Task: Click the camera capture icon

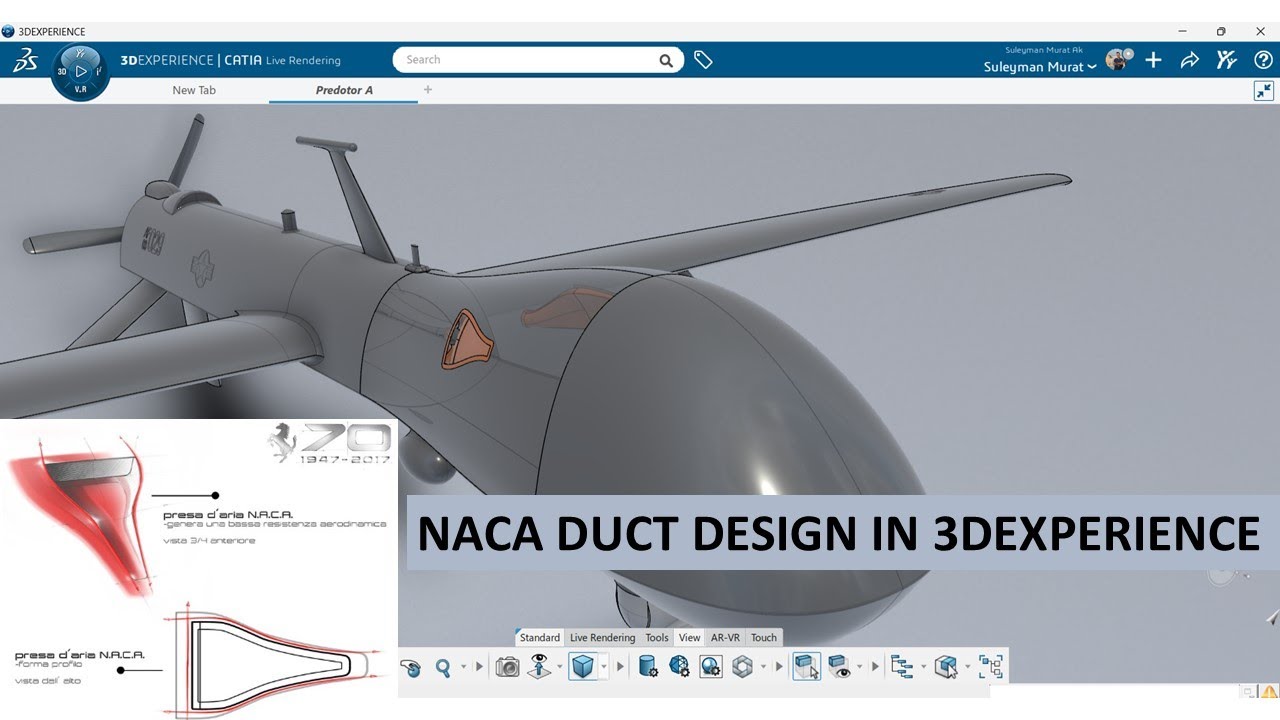Action: tap(508, 667)
